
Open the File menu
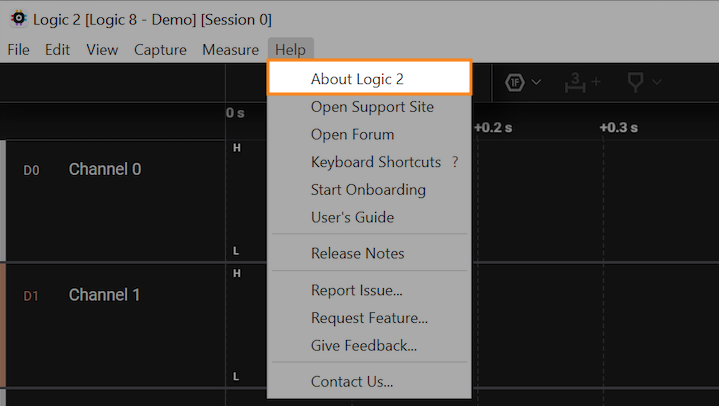pyautogui.click(x=19, y=49)
